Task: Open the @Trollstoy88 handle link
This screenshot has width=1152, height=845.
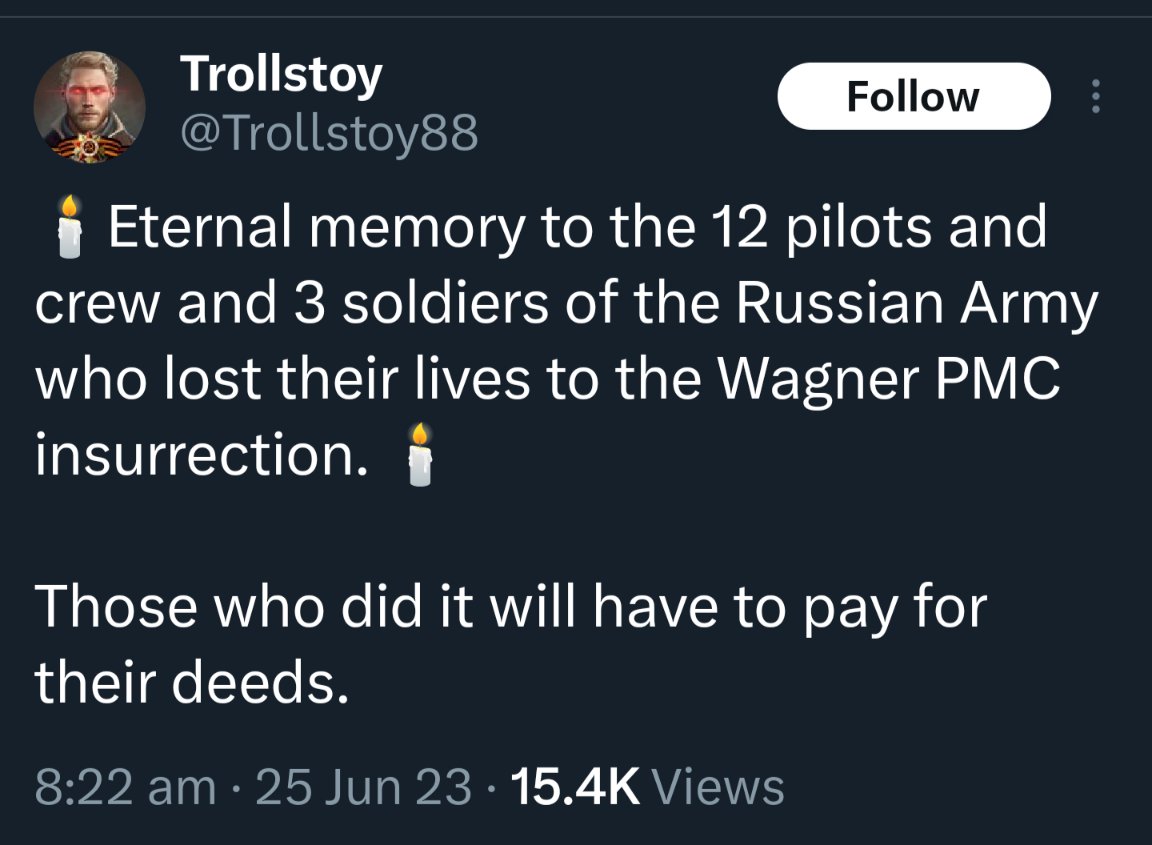Action: point(329,134)
